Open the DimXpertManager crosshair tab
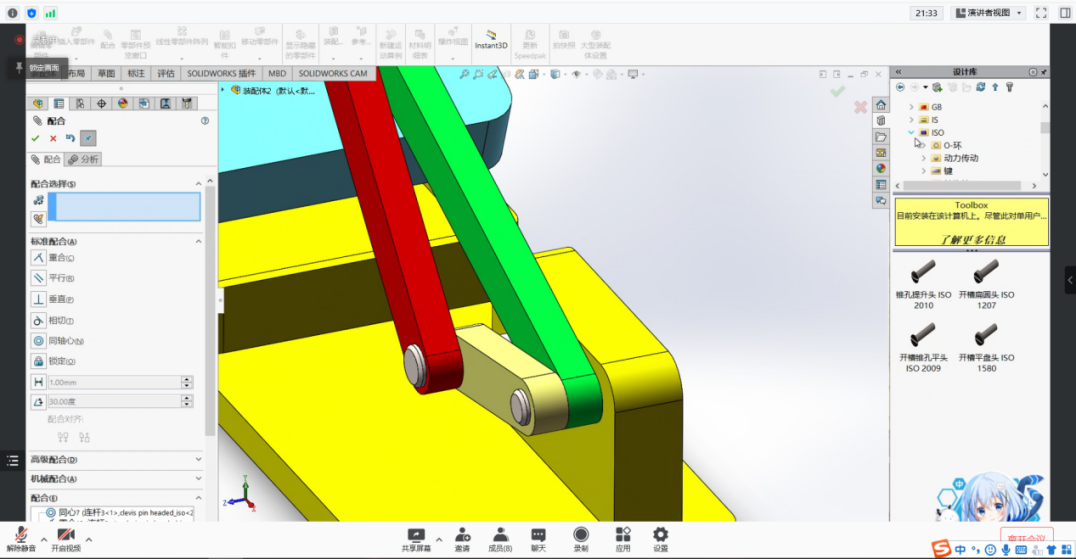1076x559 pixels. (x=102, y=104)
